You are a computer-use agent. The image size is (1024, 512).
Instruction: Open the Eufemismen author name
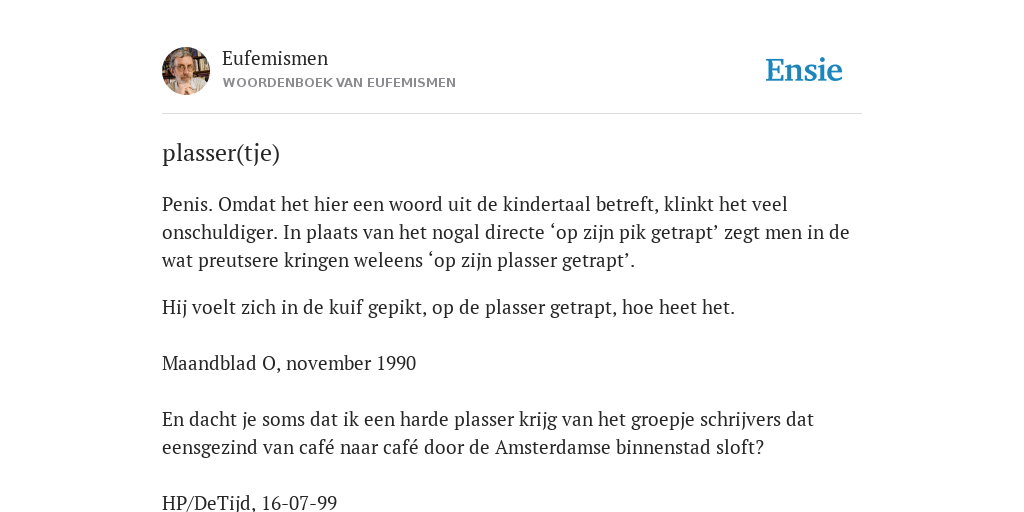pos(275,58)
